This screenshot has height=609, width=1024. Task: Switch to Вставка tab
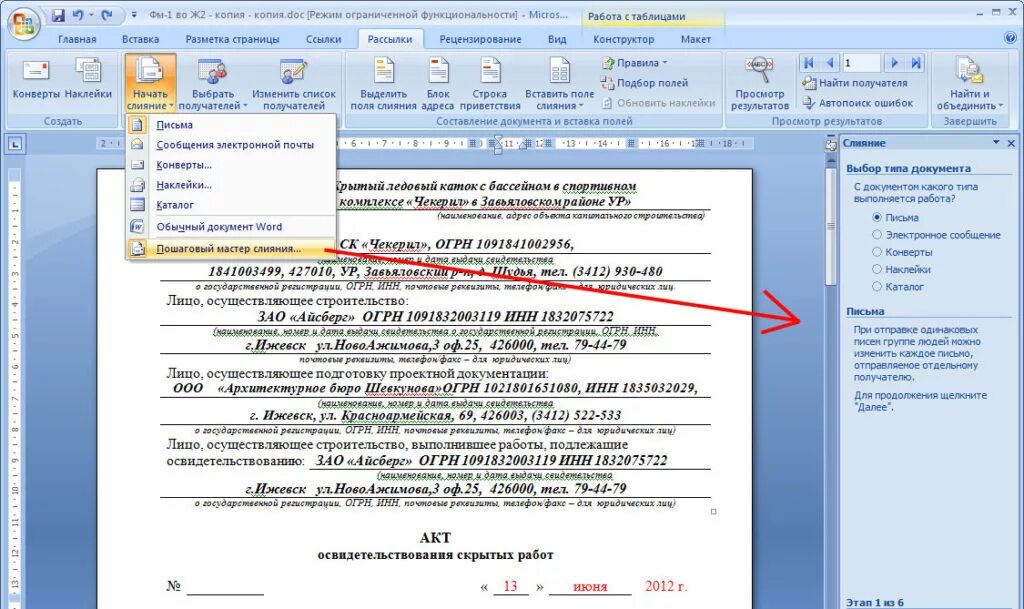tap(140, 39)
